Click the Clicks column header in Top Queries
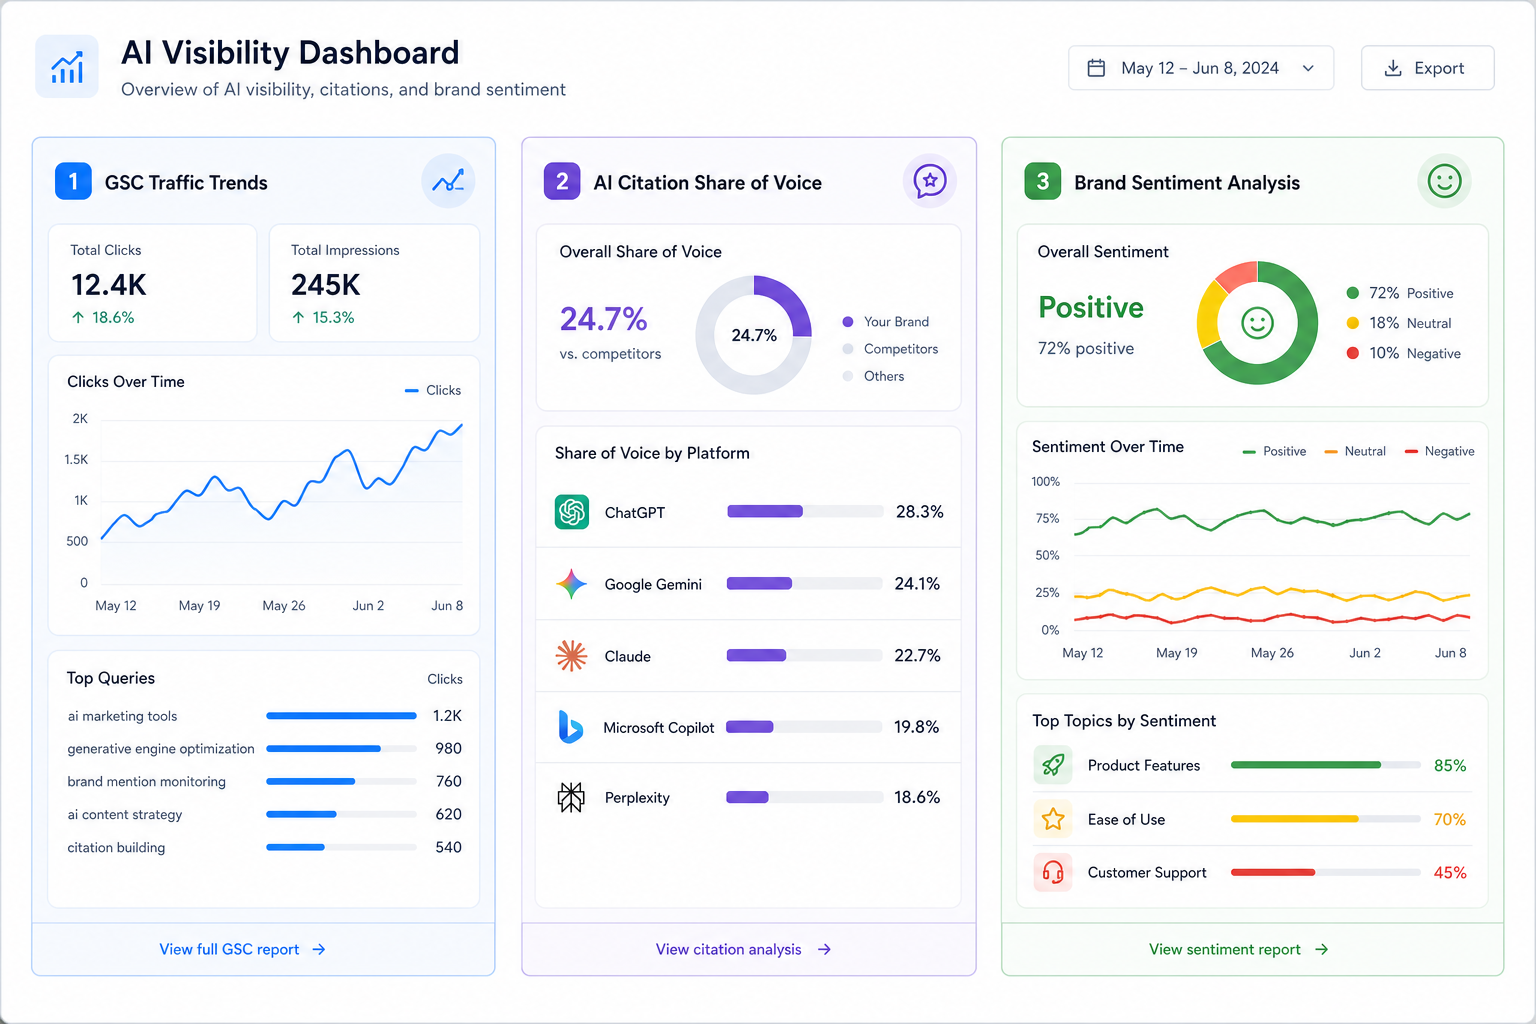 (x=445, y=679)
